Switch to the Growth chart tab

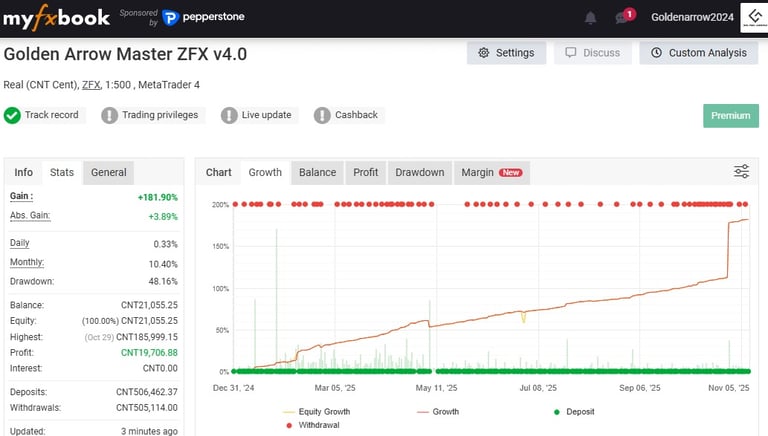pos(265,172)
